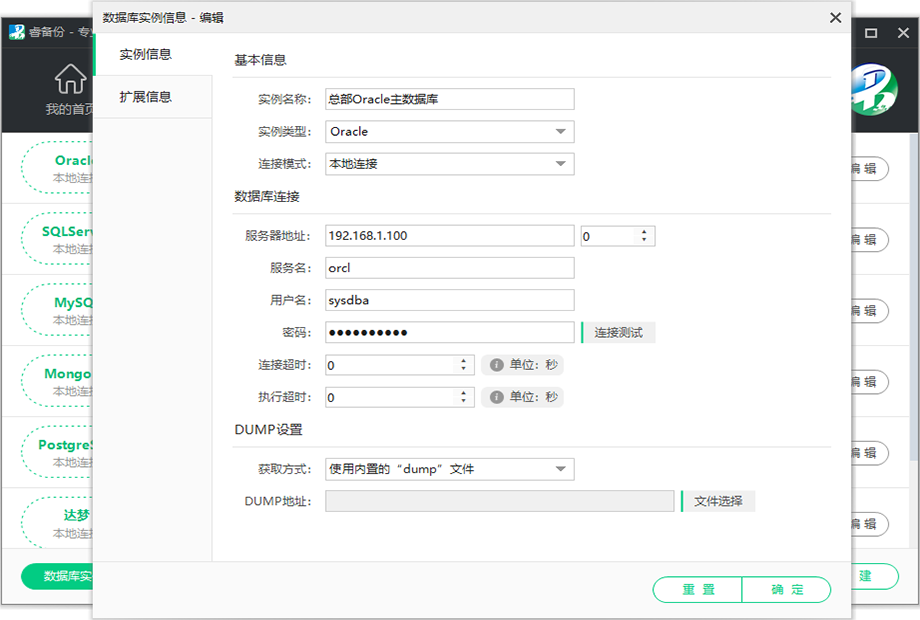Close the 睿备份 main window
This screenshot has height=620, width=920.
[x=903, y=33]
